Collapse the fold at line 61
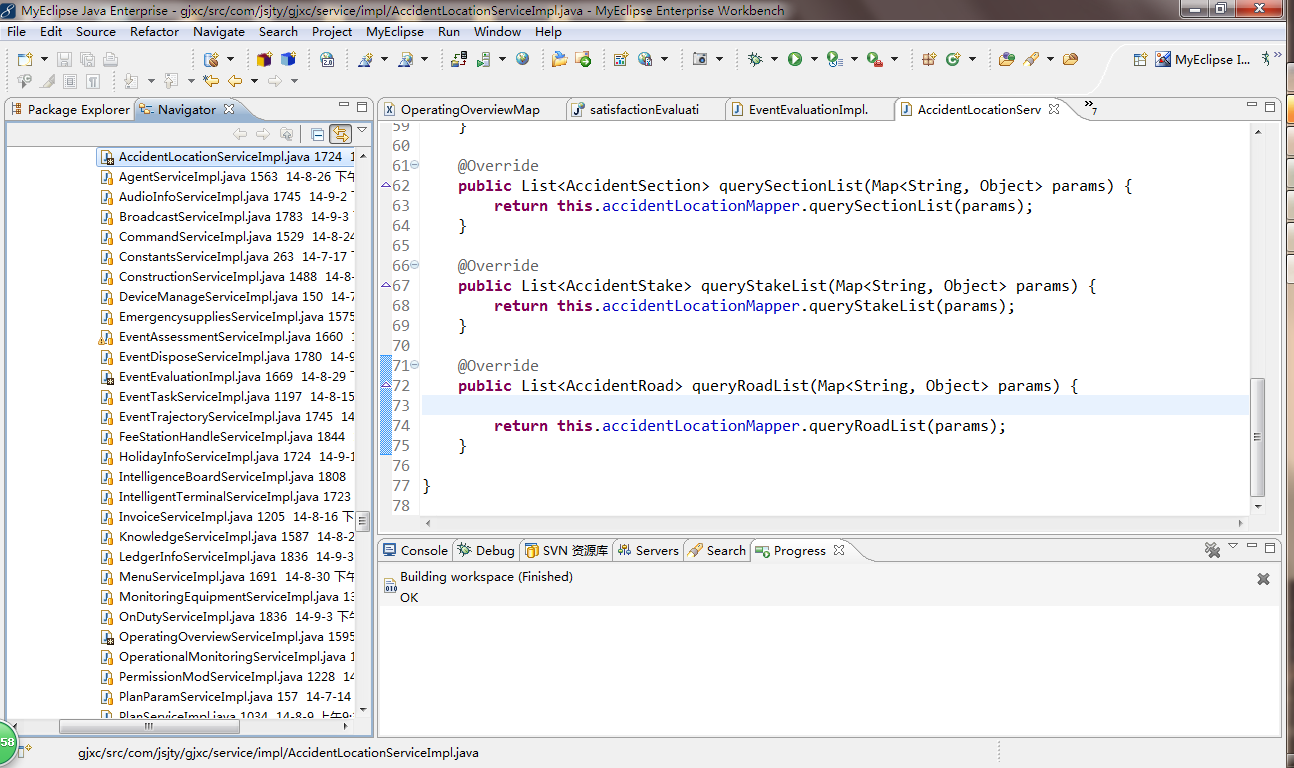 coord(415,166)
